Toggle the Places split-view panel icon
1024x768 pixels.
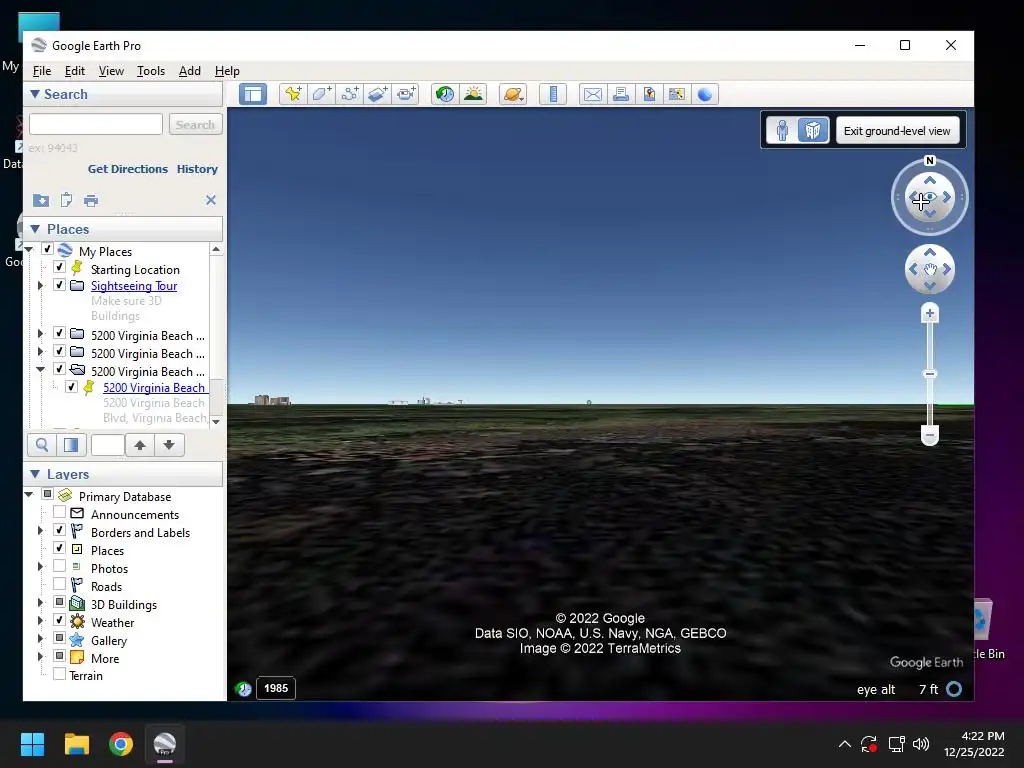pos(71,445)
